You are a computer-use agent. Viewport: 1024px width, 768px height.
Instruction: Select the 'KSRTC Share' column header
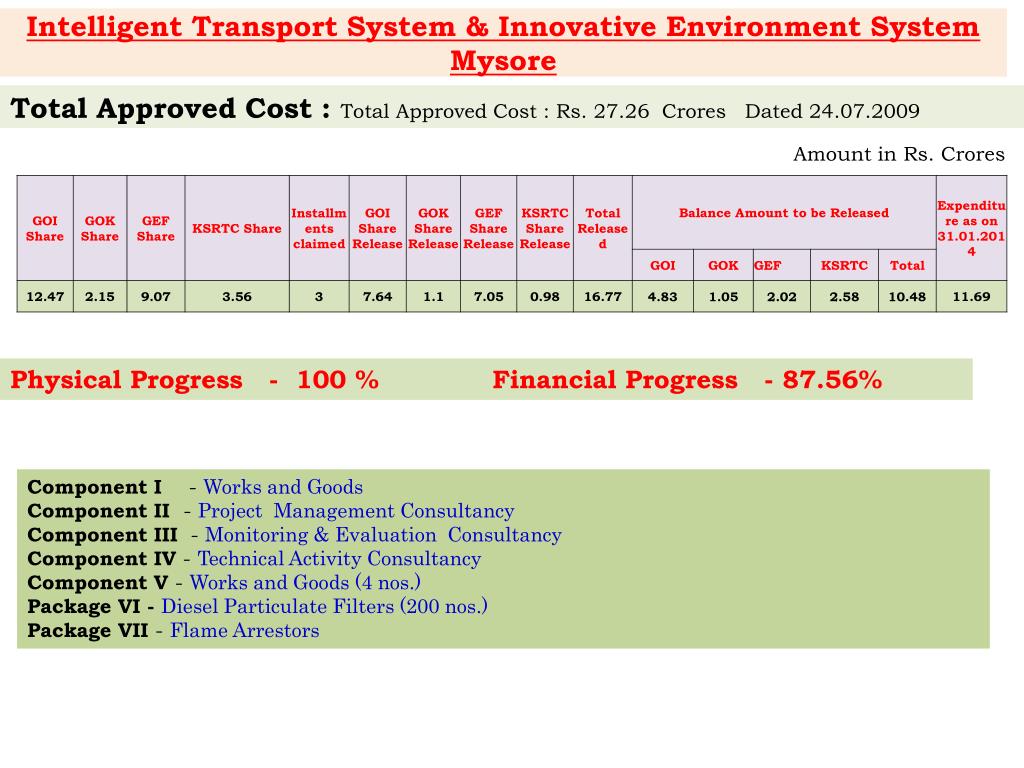point(237,229)
